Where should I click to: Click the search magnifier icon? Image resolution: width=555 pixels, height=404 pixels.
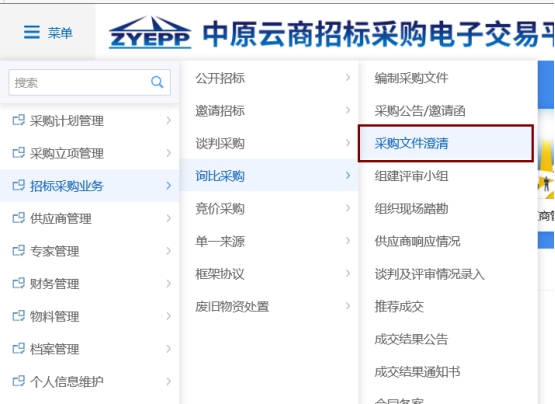(x=157, y=82)
